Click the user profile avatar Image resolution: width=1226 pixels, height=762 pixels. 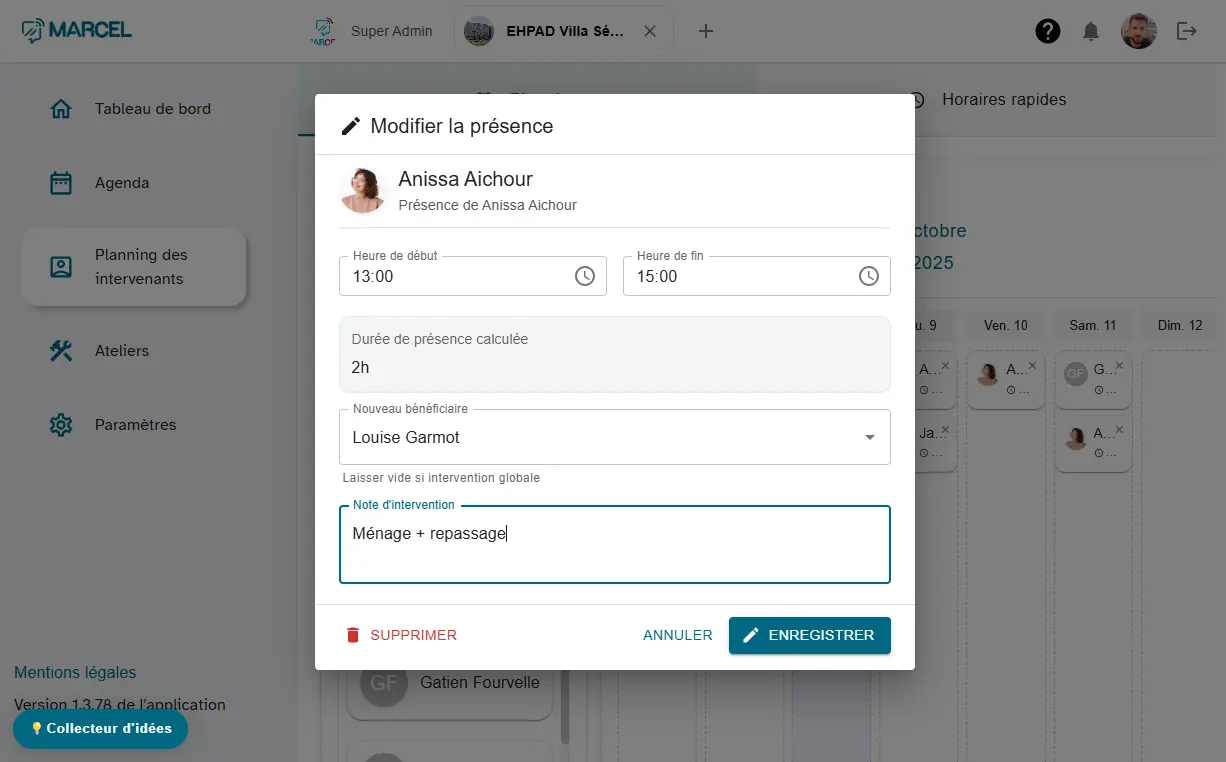(x=1139, y=31)
